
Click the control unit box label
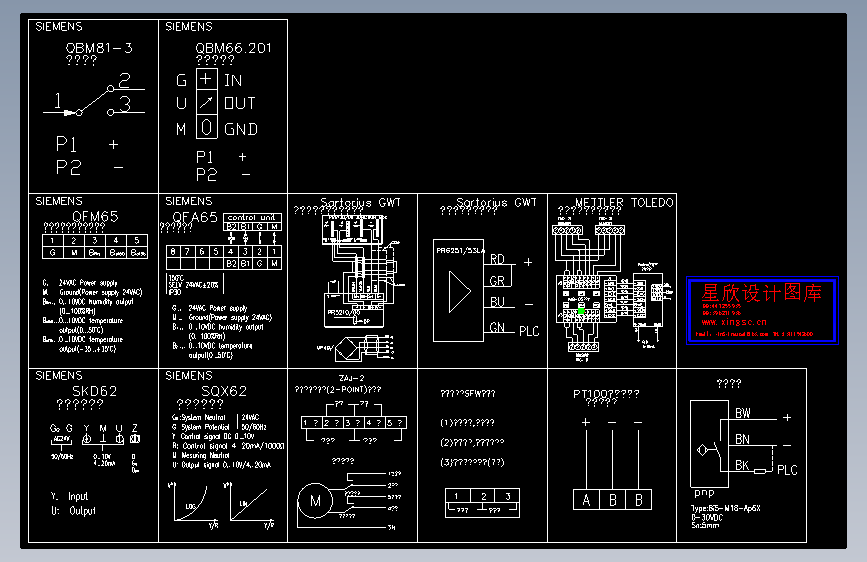(252, 218)
